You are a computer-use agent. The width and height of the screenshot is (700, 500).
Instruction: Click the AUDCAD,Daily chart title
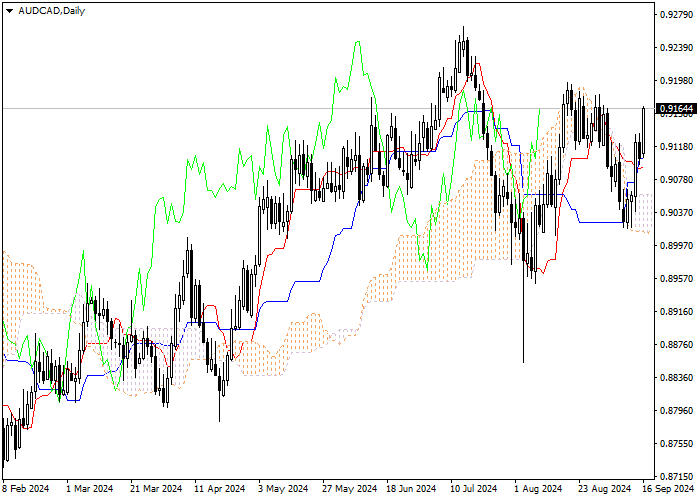point(51,11)
